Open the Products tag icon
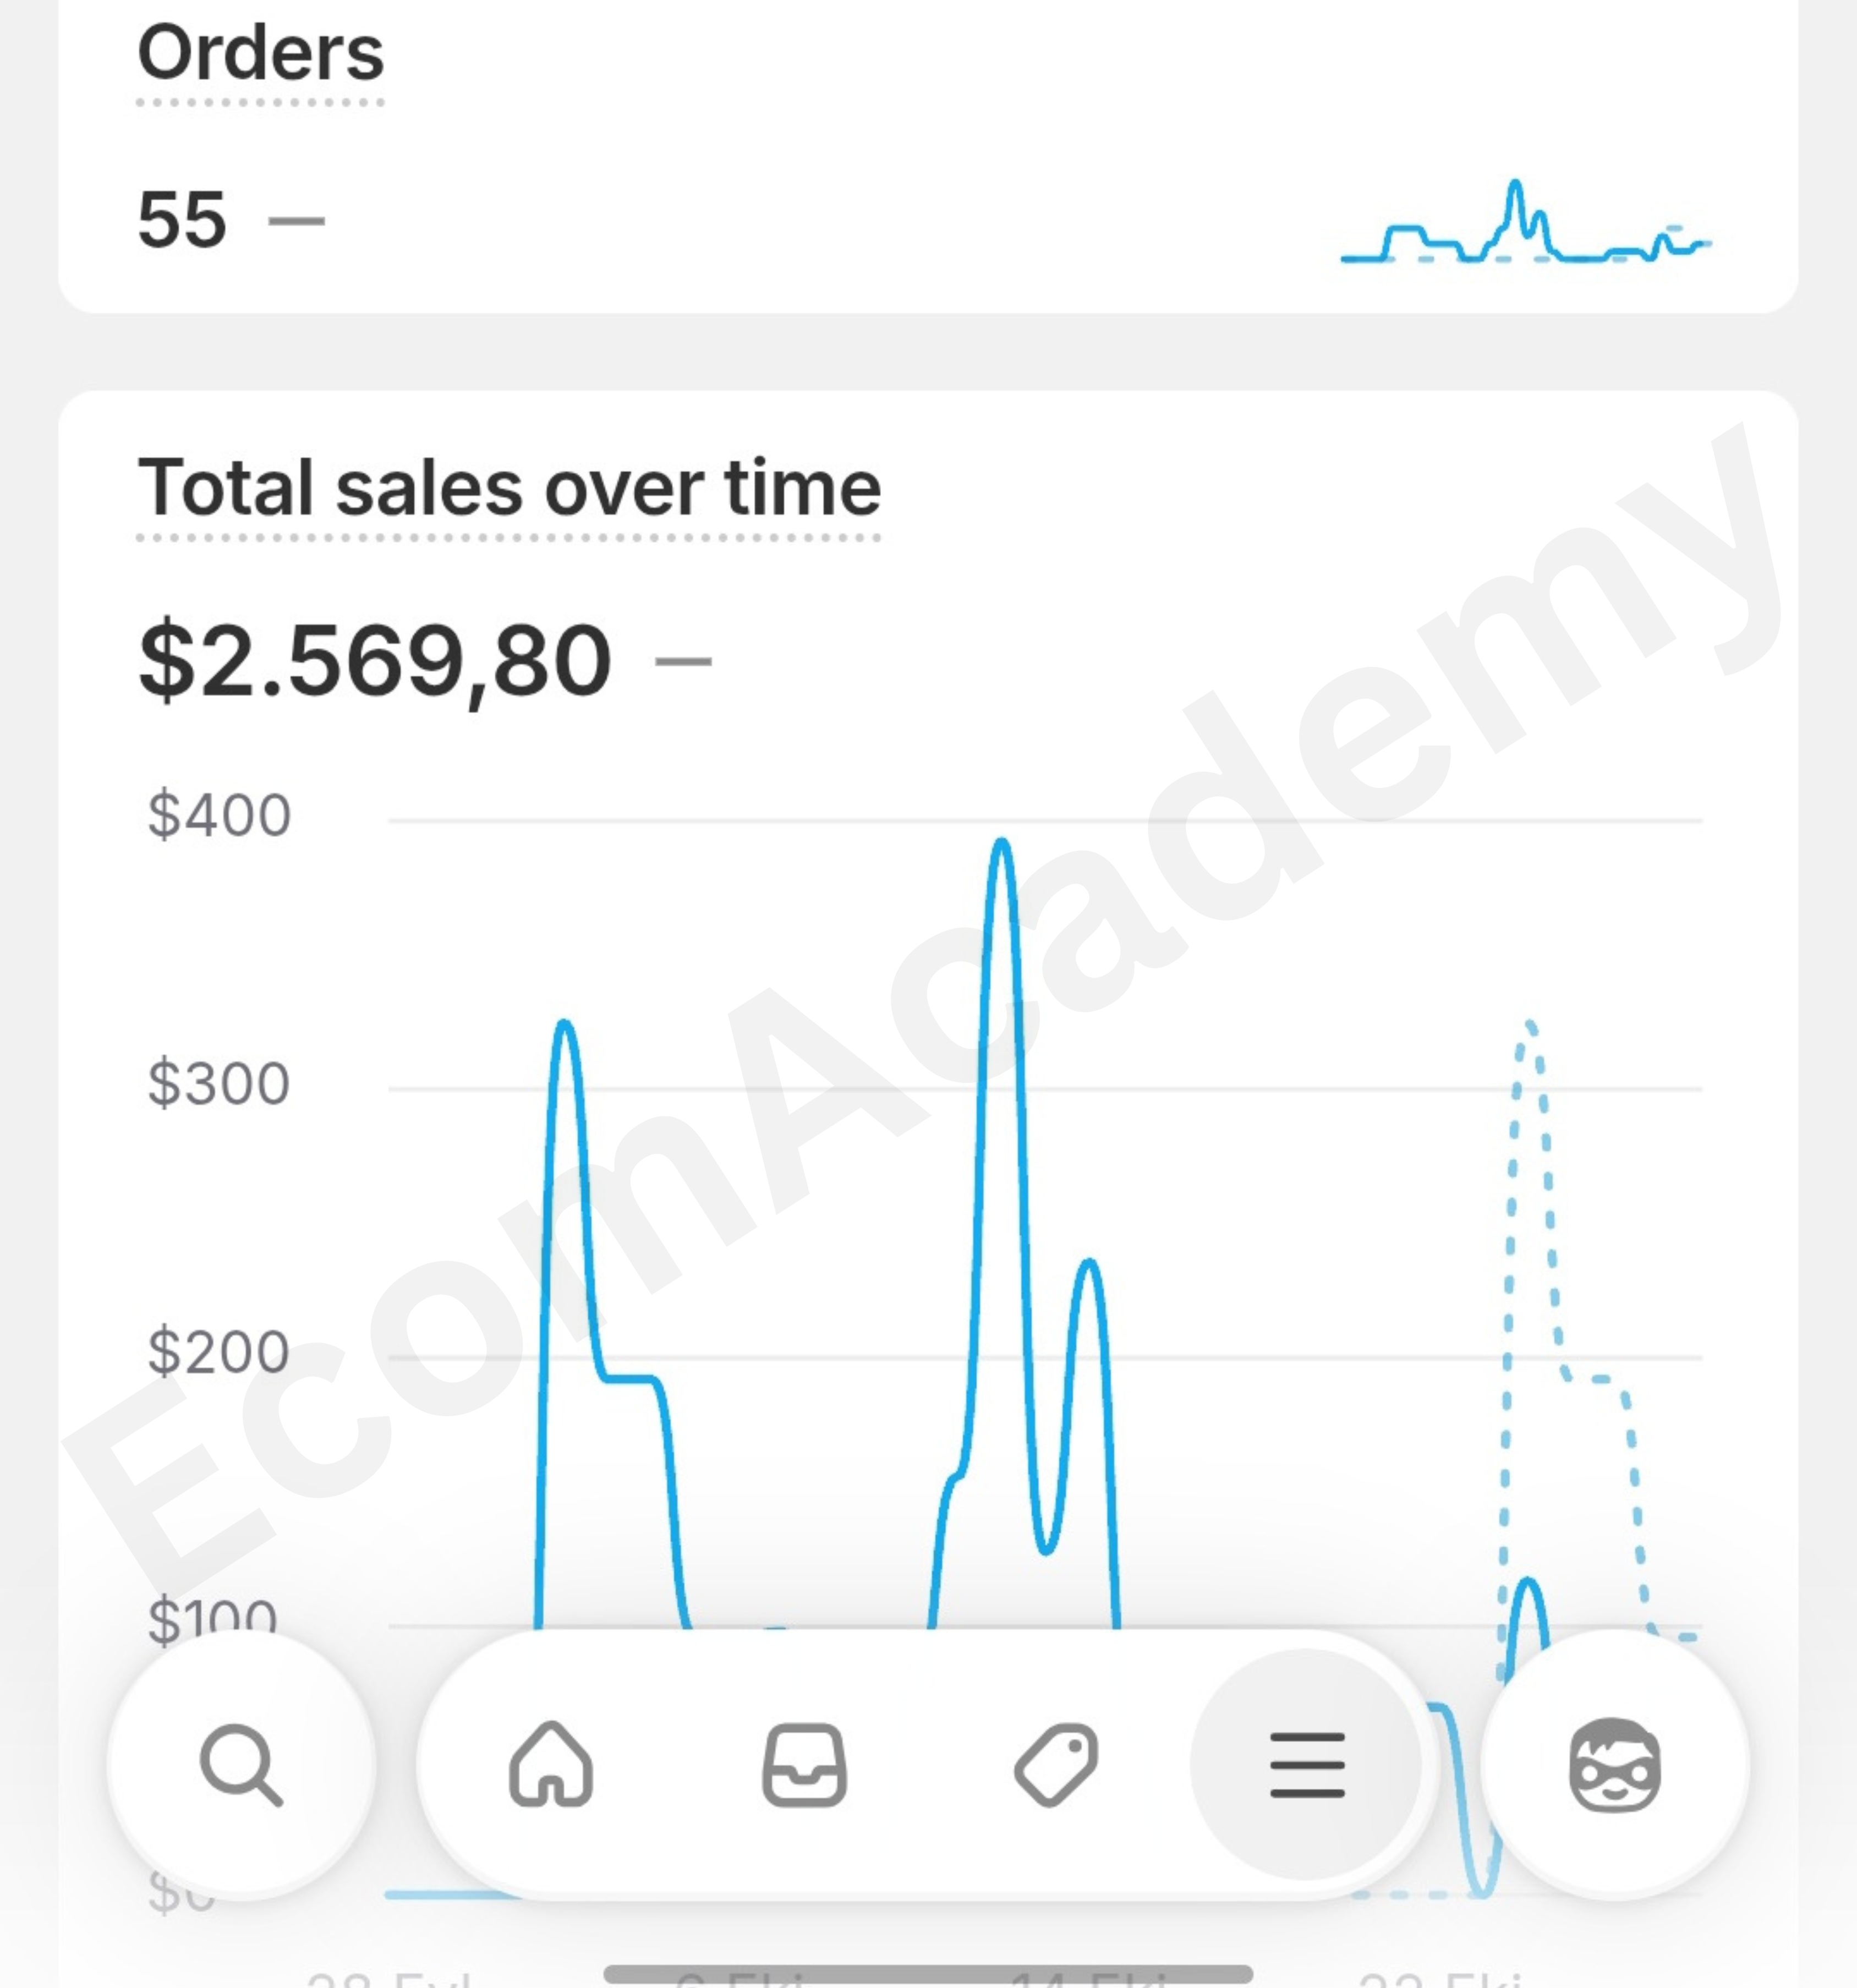Viewport: 1857px width, 1988px height. coord(1056,1765)
